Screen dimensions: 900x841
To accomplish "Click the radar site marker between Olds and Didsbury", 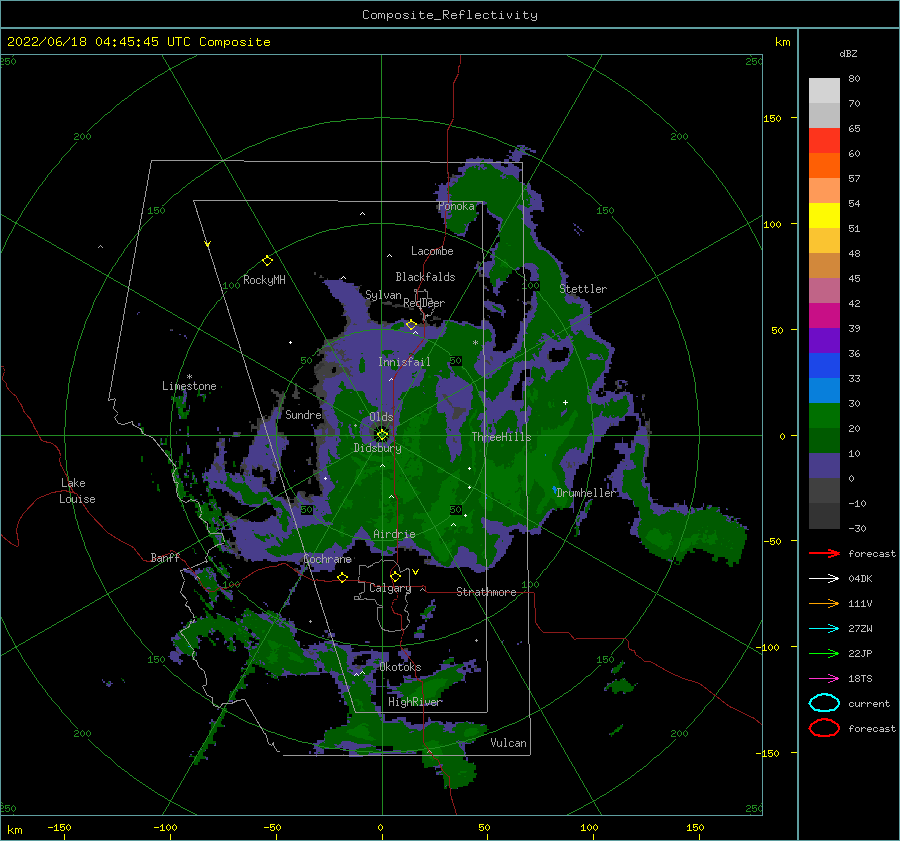I will click(x=382, y=435).
